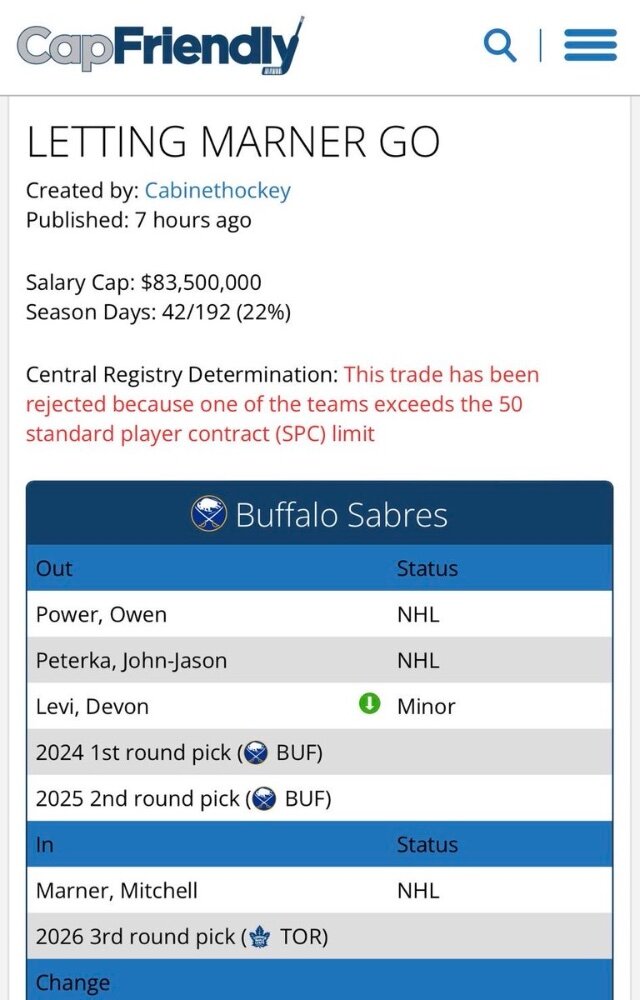640x1000 pixels.
Task: Select the Power, Owen player row
Action: (x=319, y=614)
